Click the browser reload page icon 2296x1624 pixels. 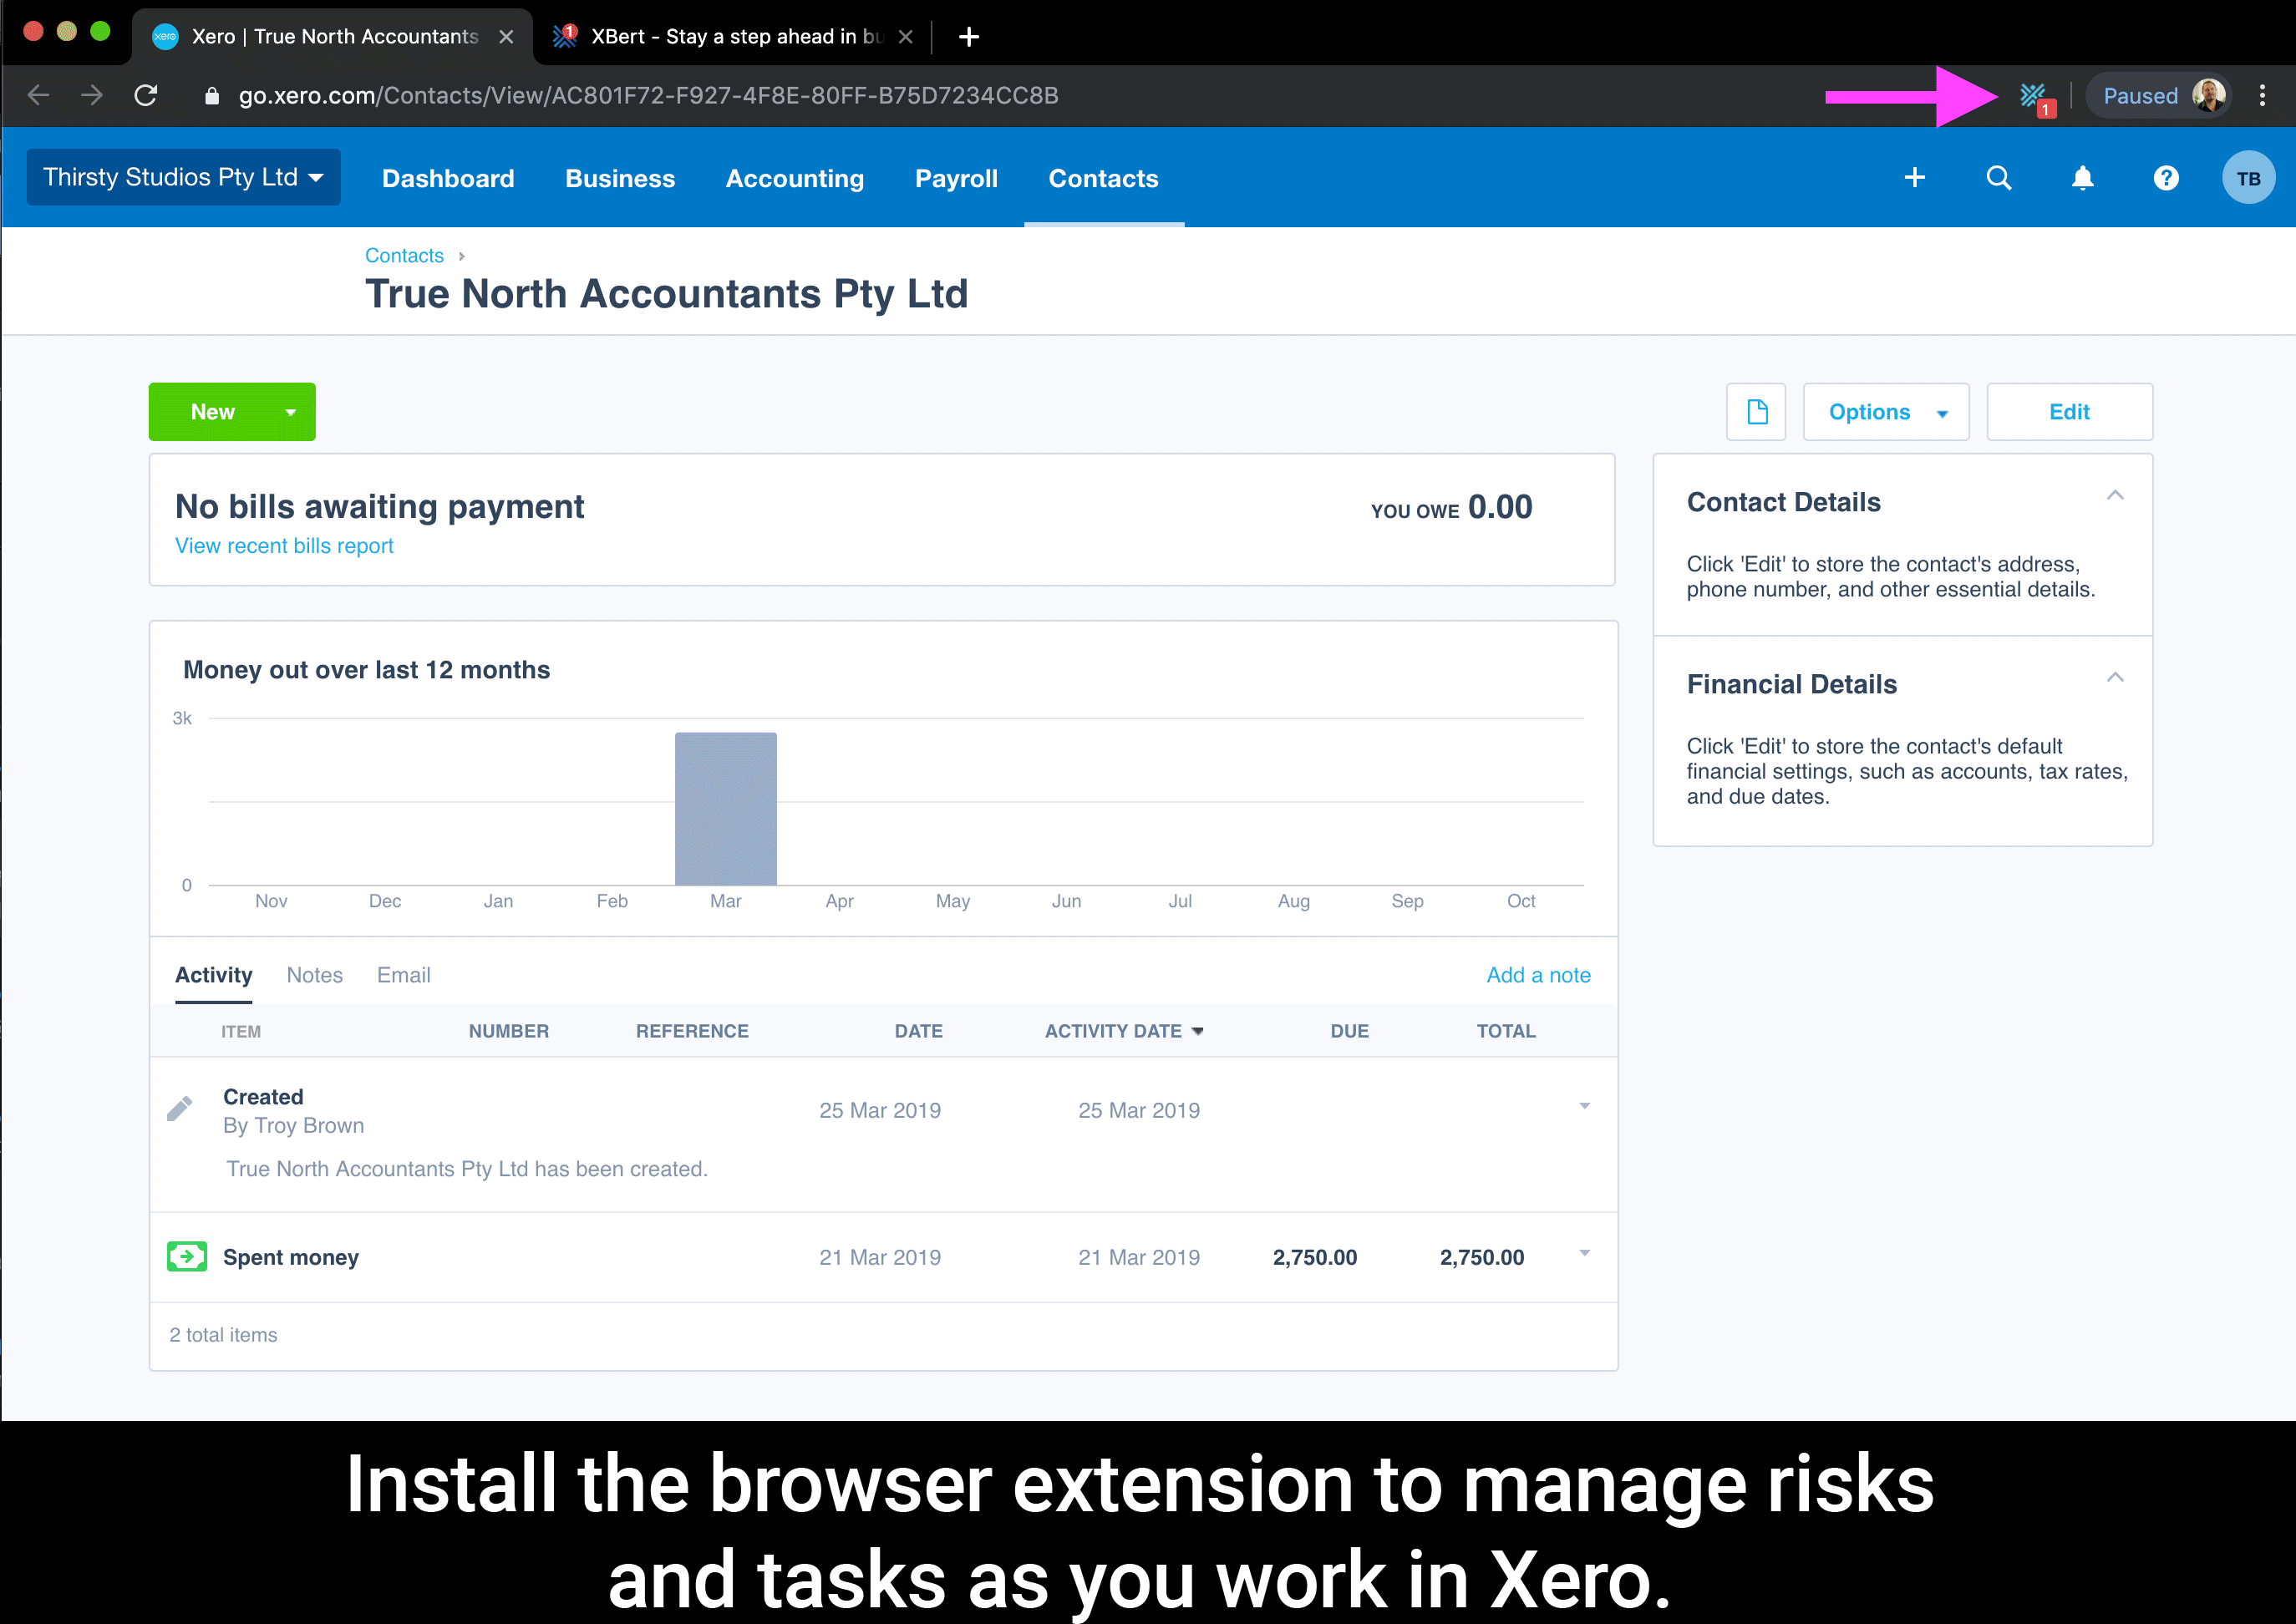coord(146,96)
